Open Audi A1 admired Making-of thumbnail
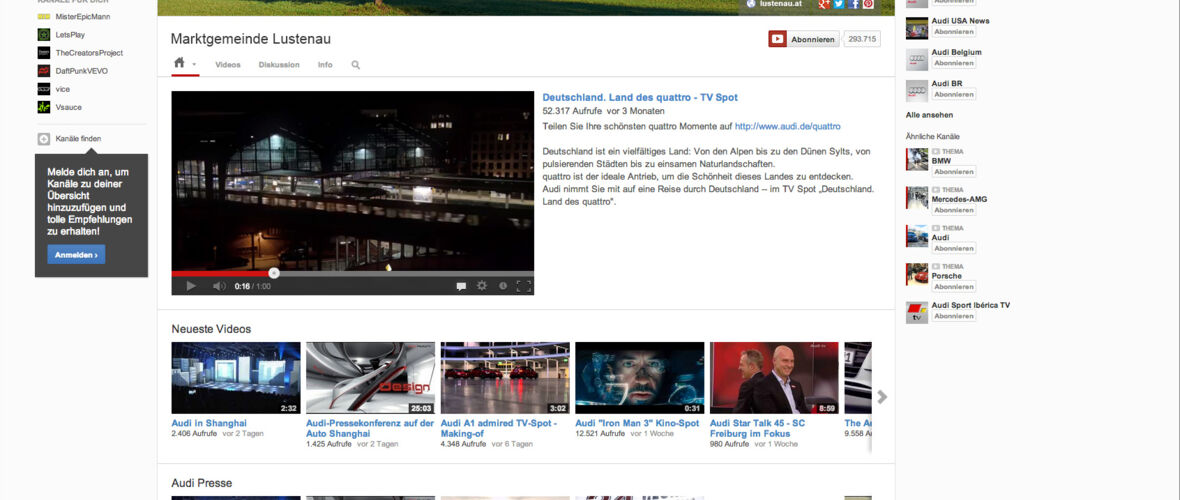Screen dimensions: 1180x500 coord(505,378)
